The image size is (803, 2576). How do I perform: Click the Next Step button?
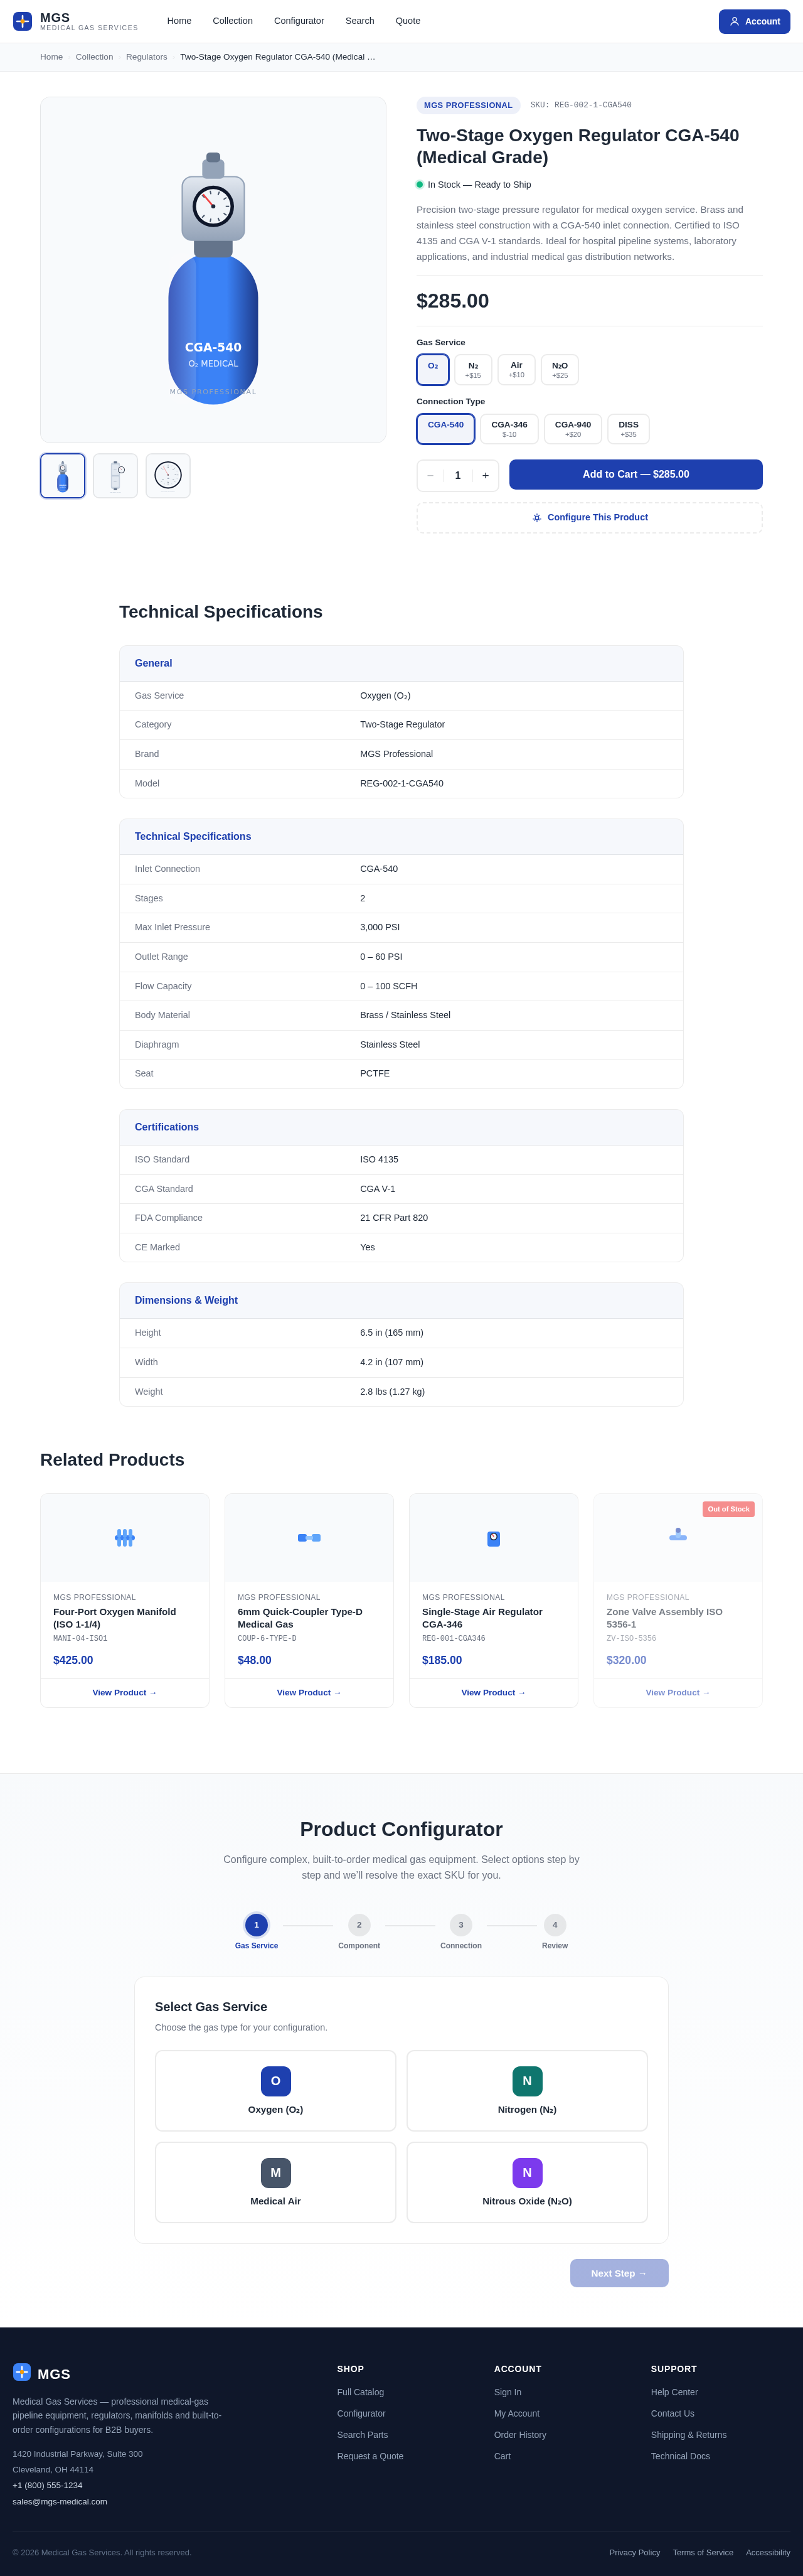click(619, 2273)
